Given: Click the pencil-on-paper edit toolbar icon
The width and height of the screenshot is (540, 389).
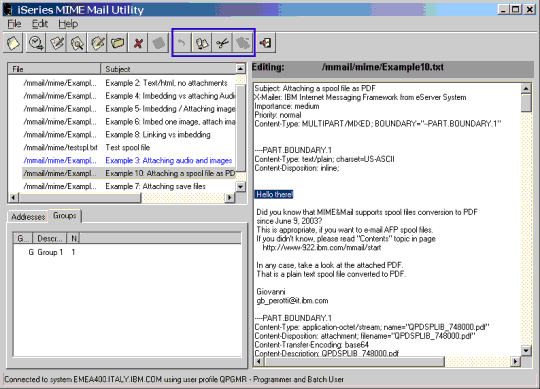Looking at the screenshot, I should 97,43.
